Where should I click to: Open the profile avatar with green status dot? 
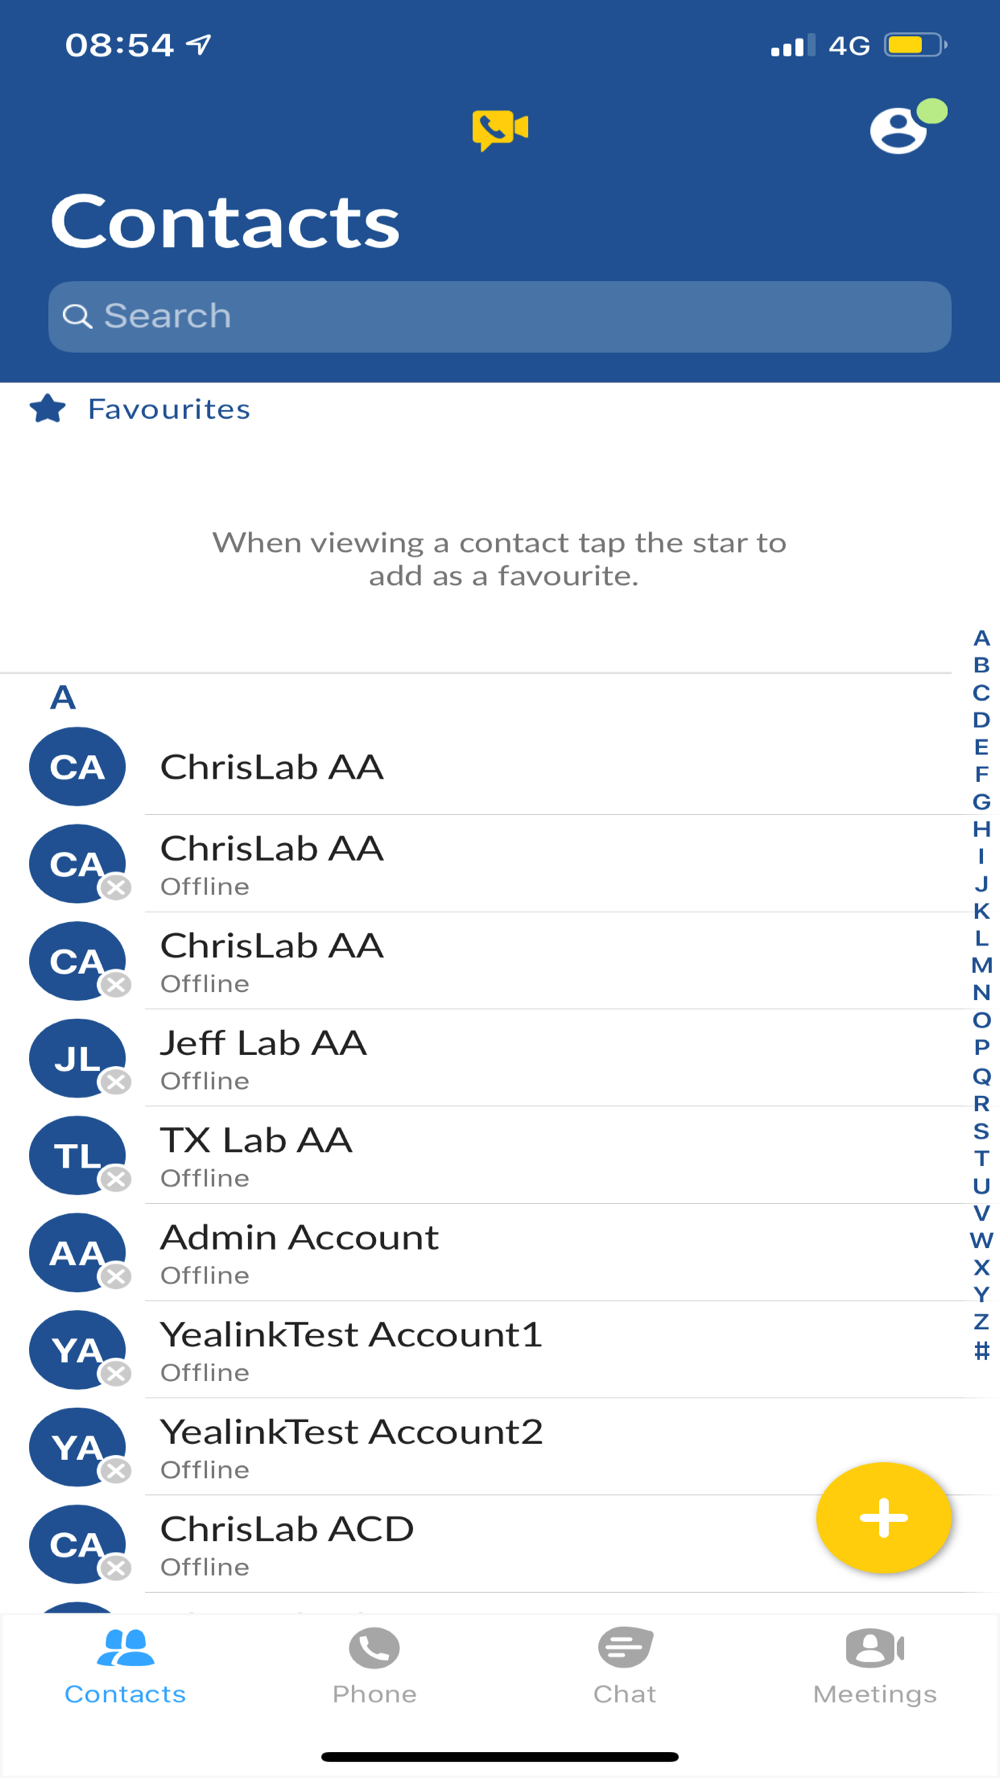(907, 127)
